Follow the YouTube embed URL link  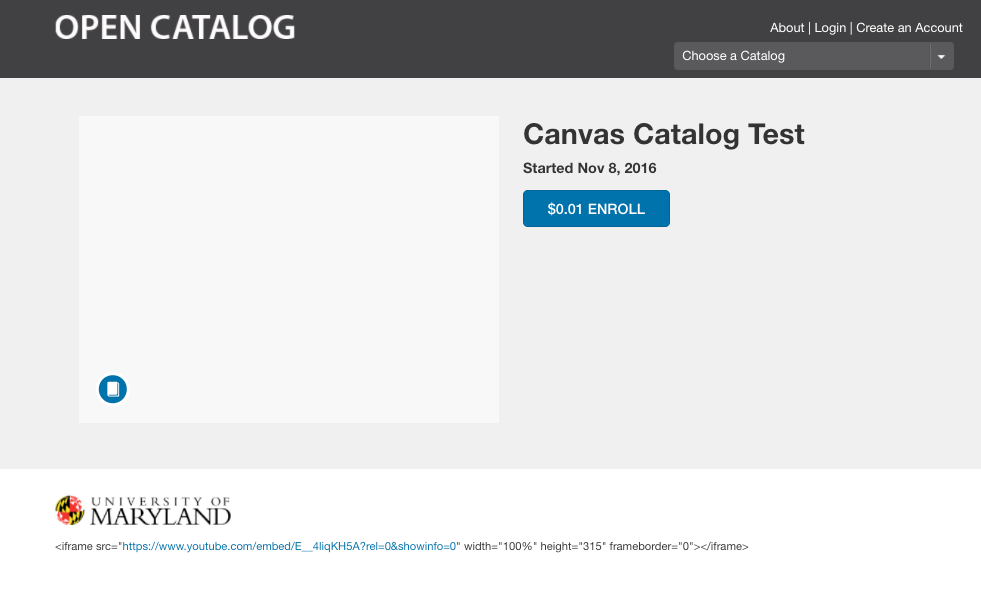(x=290, y=547)
